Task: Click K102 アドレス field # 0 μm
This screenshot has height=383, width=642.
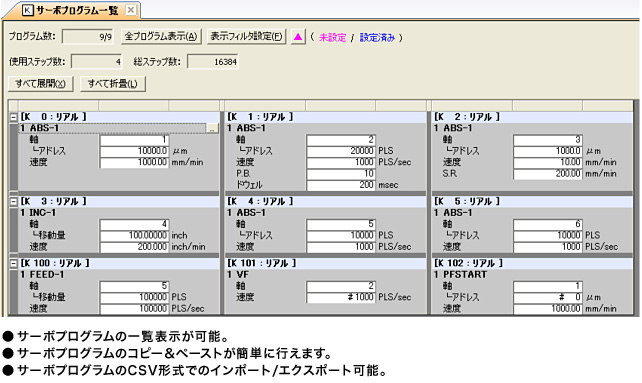Action: pyautogui.click(x=548, y=297)
